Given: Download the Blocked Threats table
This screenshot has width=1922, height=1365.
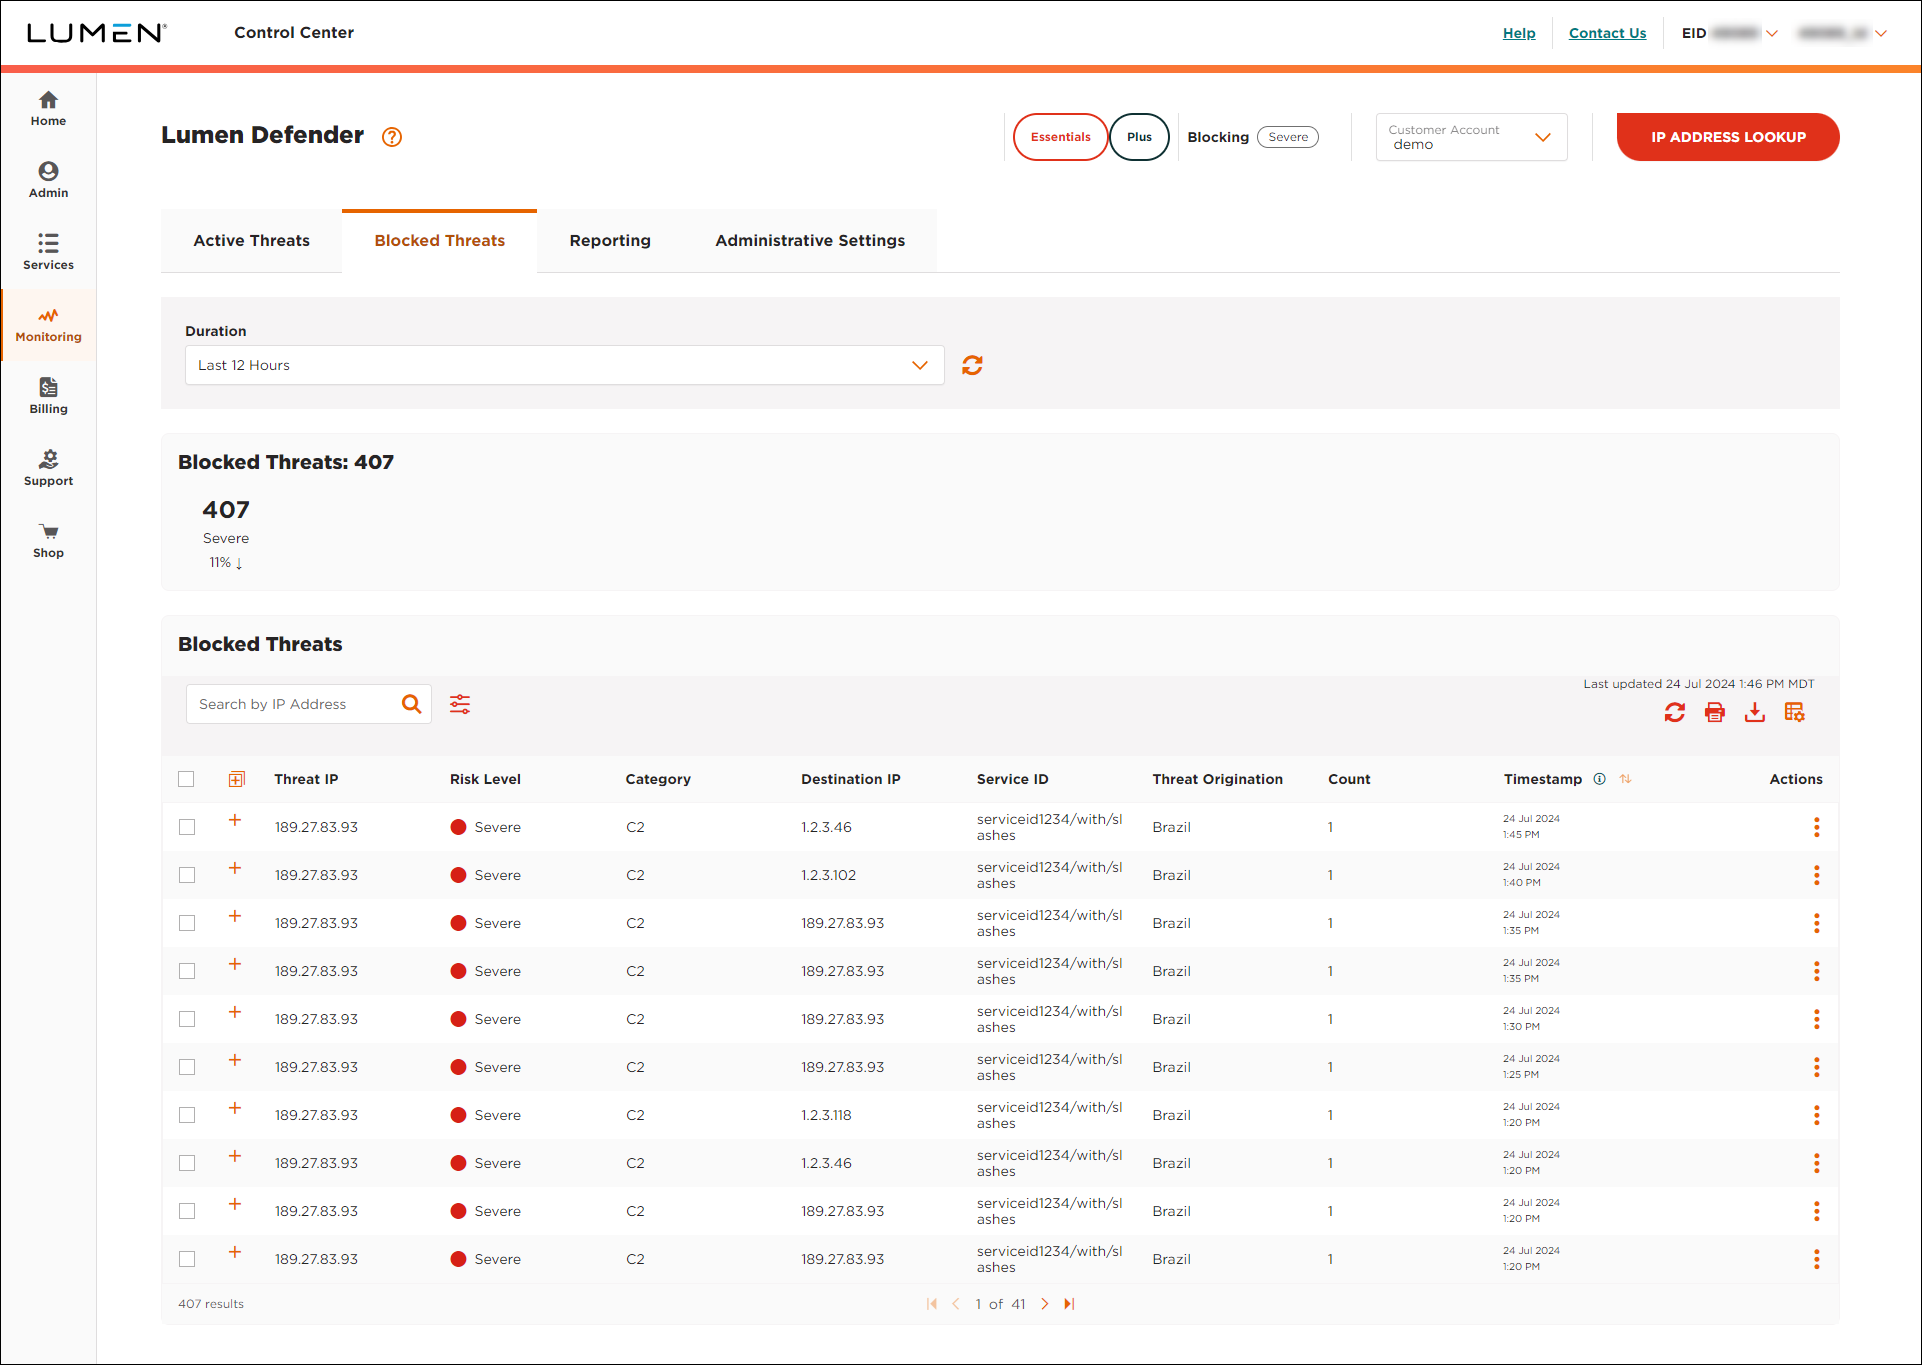Looking at the screenshot, I should click(1755, 712).
